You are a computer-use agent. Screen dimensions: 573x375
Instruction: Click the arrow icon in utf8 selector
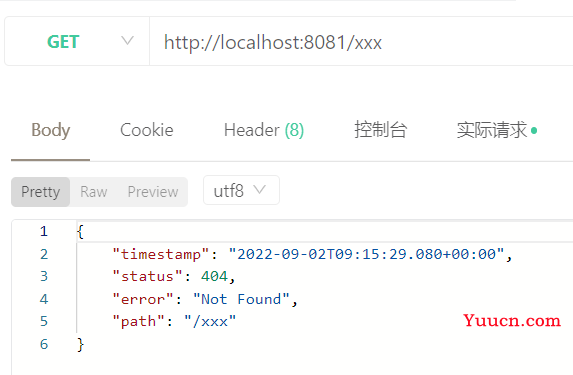pos(259,189)
